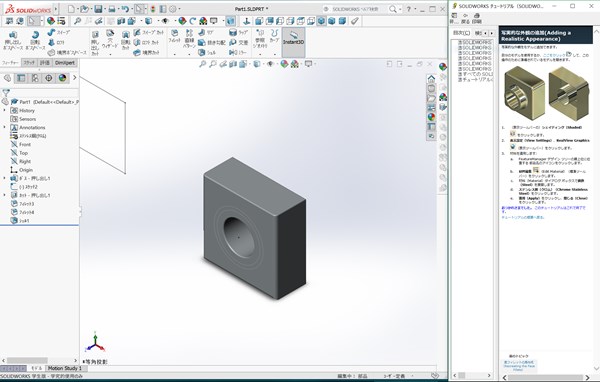Click the Rebuild traffic light icon
Screen dimensions: 600x382
[x=153, y=9]
